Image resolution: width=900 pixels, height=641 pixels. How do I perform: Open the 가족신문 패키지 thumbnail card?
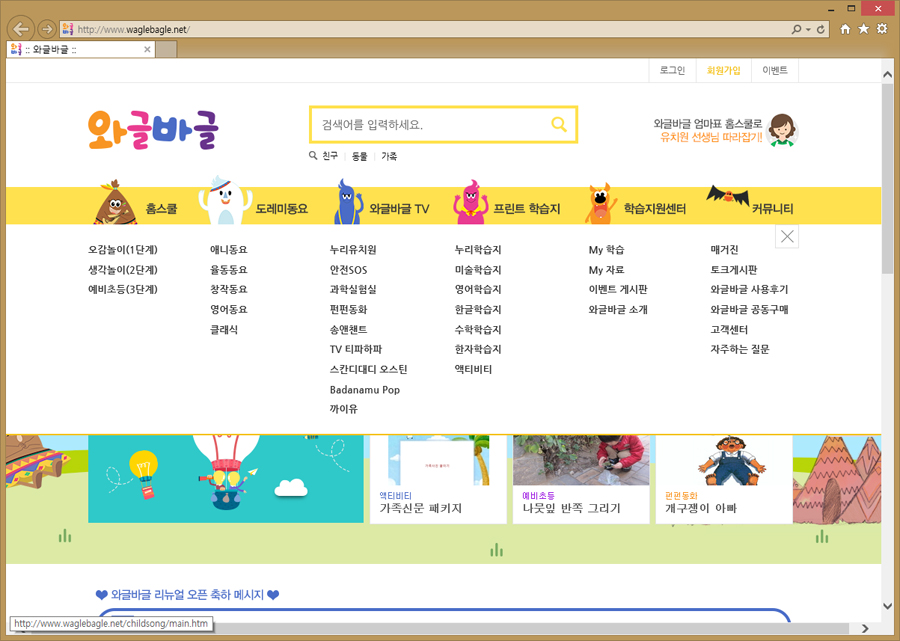[x=438, y=479]
